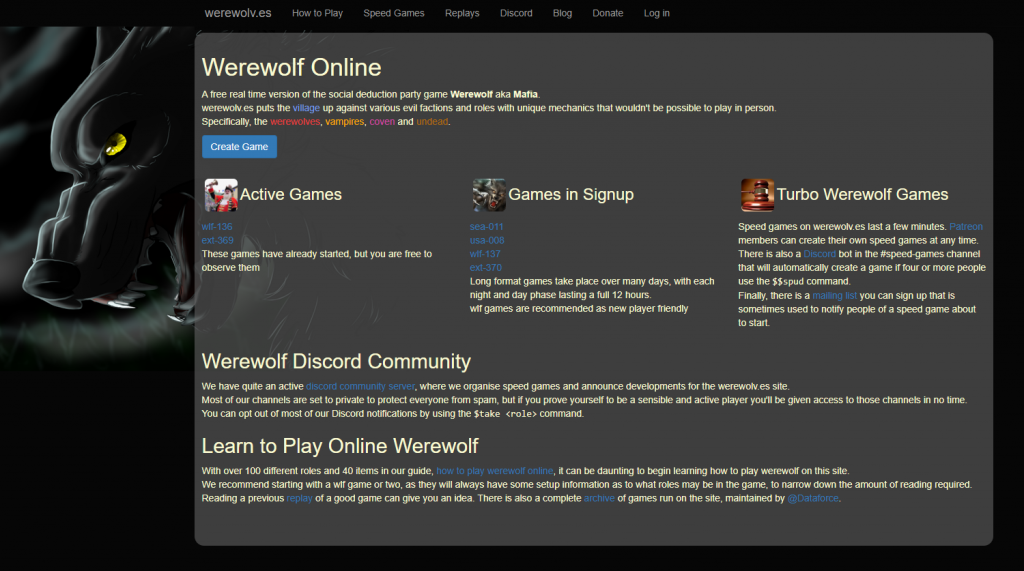The height and width of the screenshot is (571, 1024).
Task: Follow the replay link
Action: pyautogui.click(x=300, y=498)
